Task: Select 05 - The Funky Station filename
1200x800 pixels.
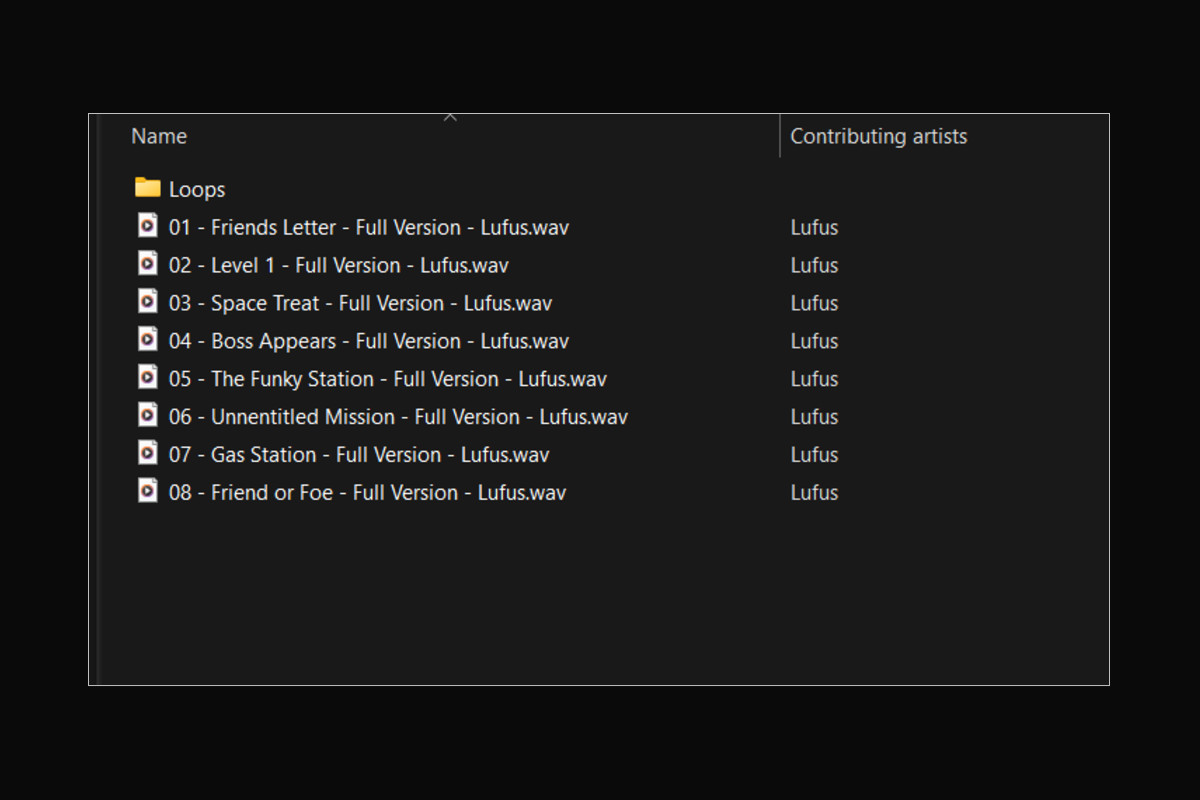Action: click(387, 379)
